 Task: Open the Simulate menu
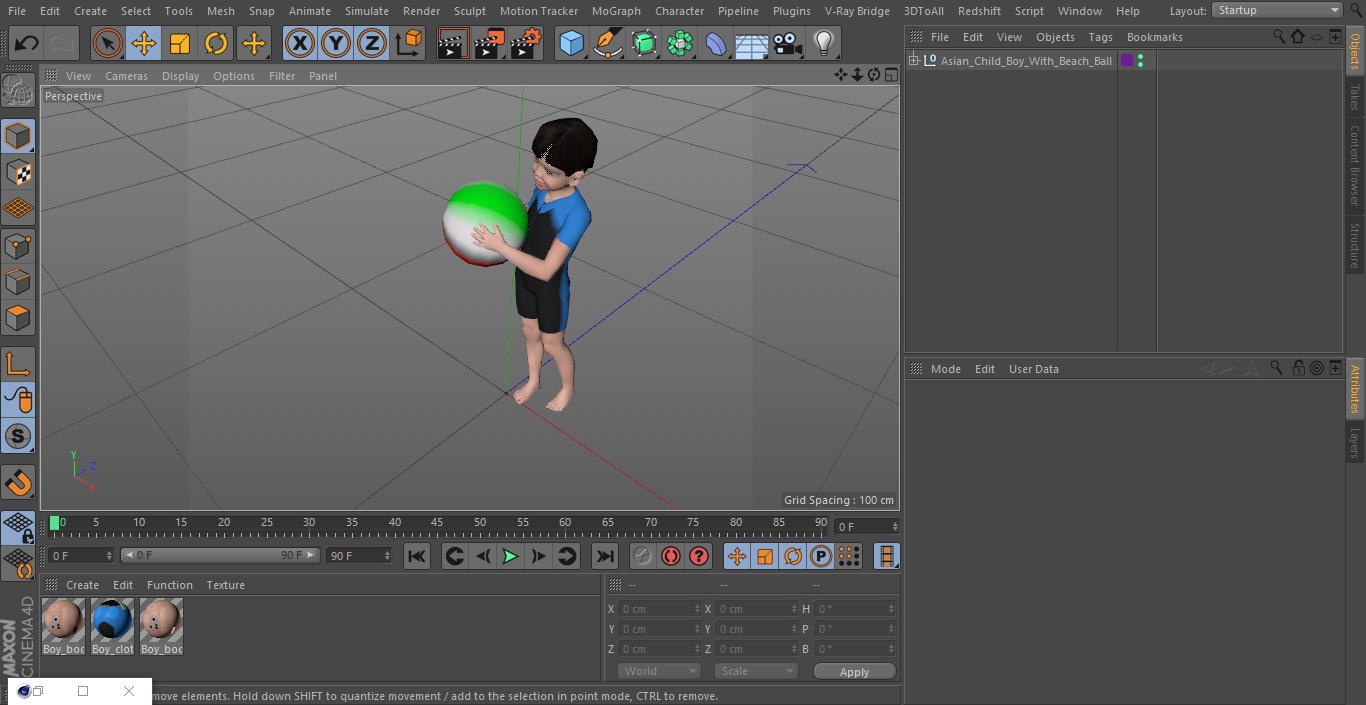click(x=367, y=11)
